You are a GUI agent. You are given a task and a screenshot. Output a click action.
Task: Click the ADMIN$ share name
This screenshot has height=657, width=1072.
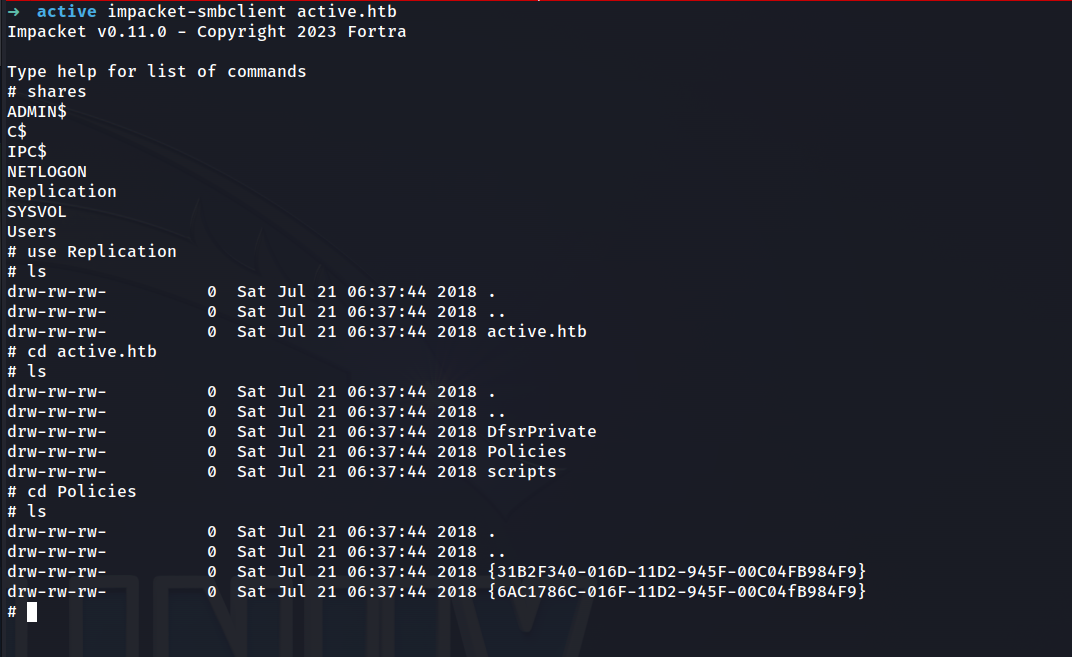coord(37,112)
